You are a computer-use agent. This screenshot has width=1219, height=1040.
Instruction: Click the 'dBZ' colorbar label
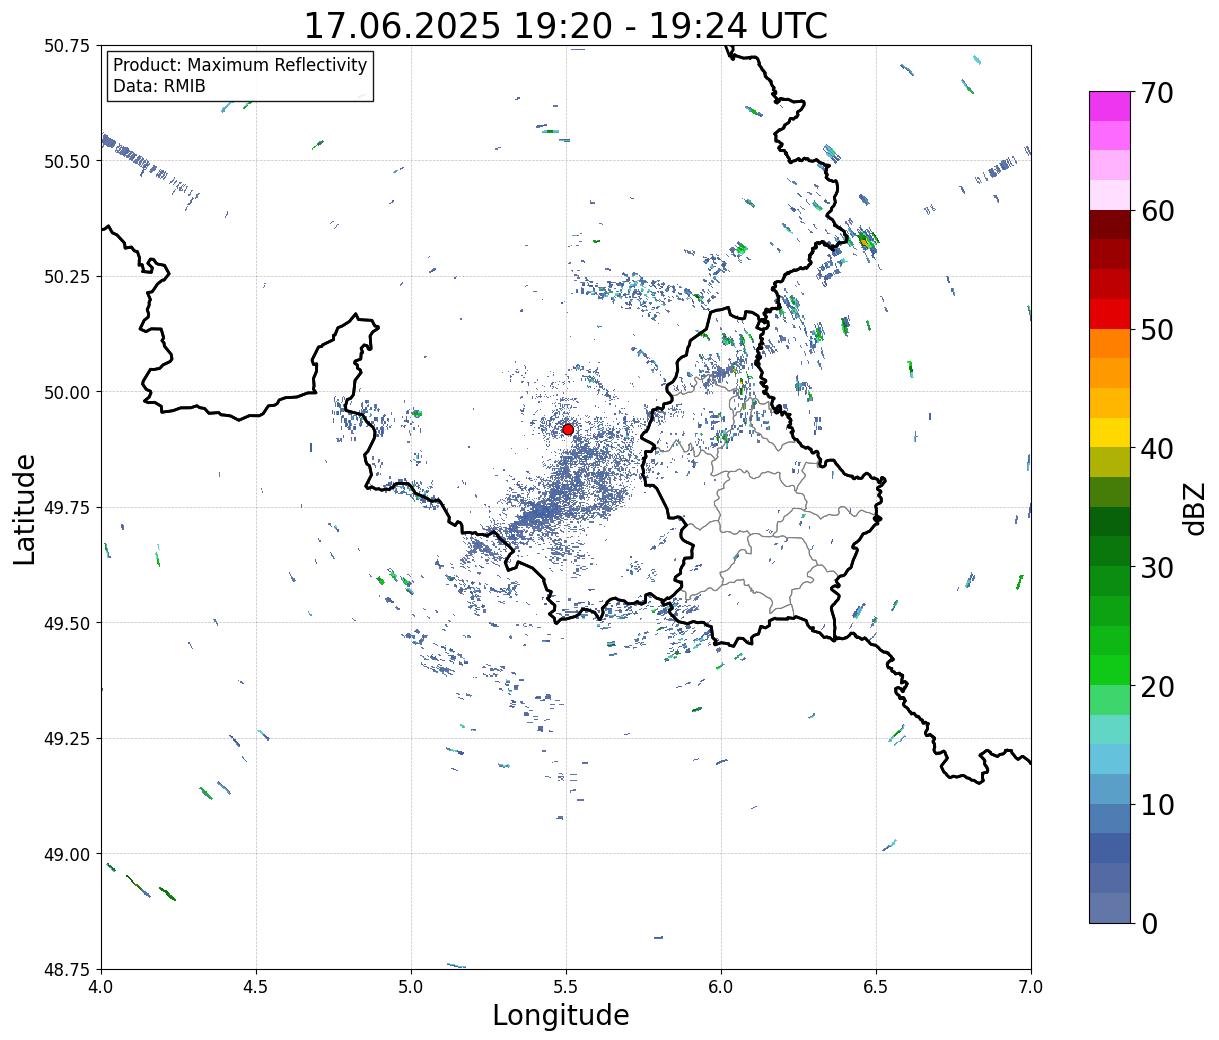tap(1194, 508)
